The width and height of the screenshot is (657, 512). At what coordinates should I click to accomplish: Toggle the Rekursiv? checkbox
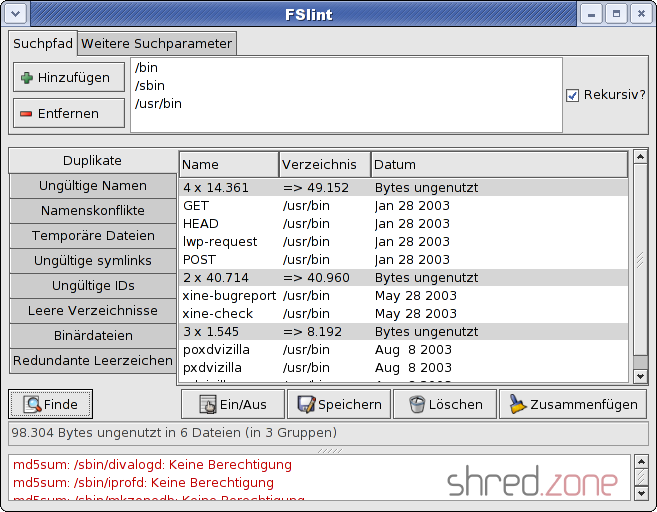tap(572, 95)
